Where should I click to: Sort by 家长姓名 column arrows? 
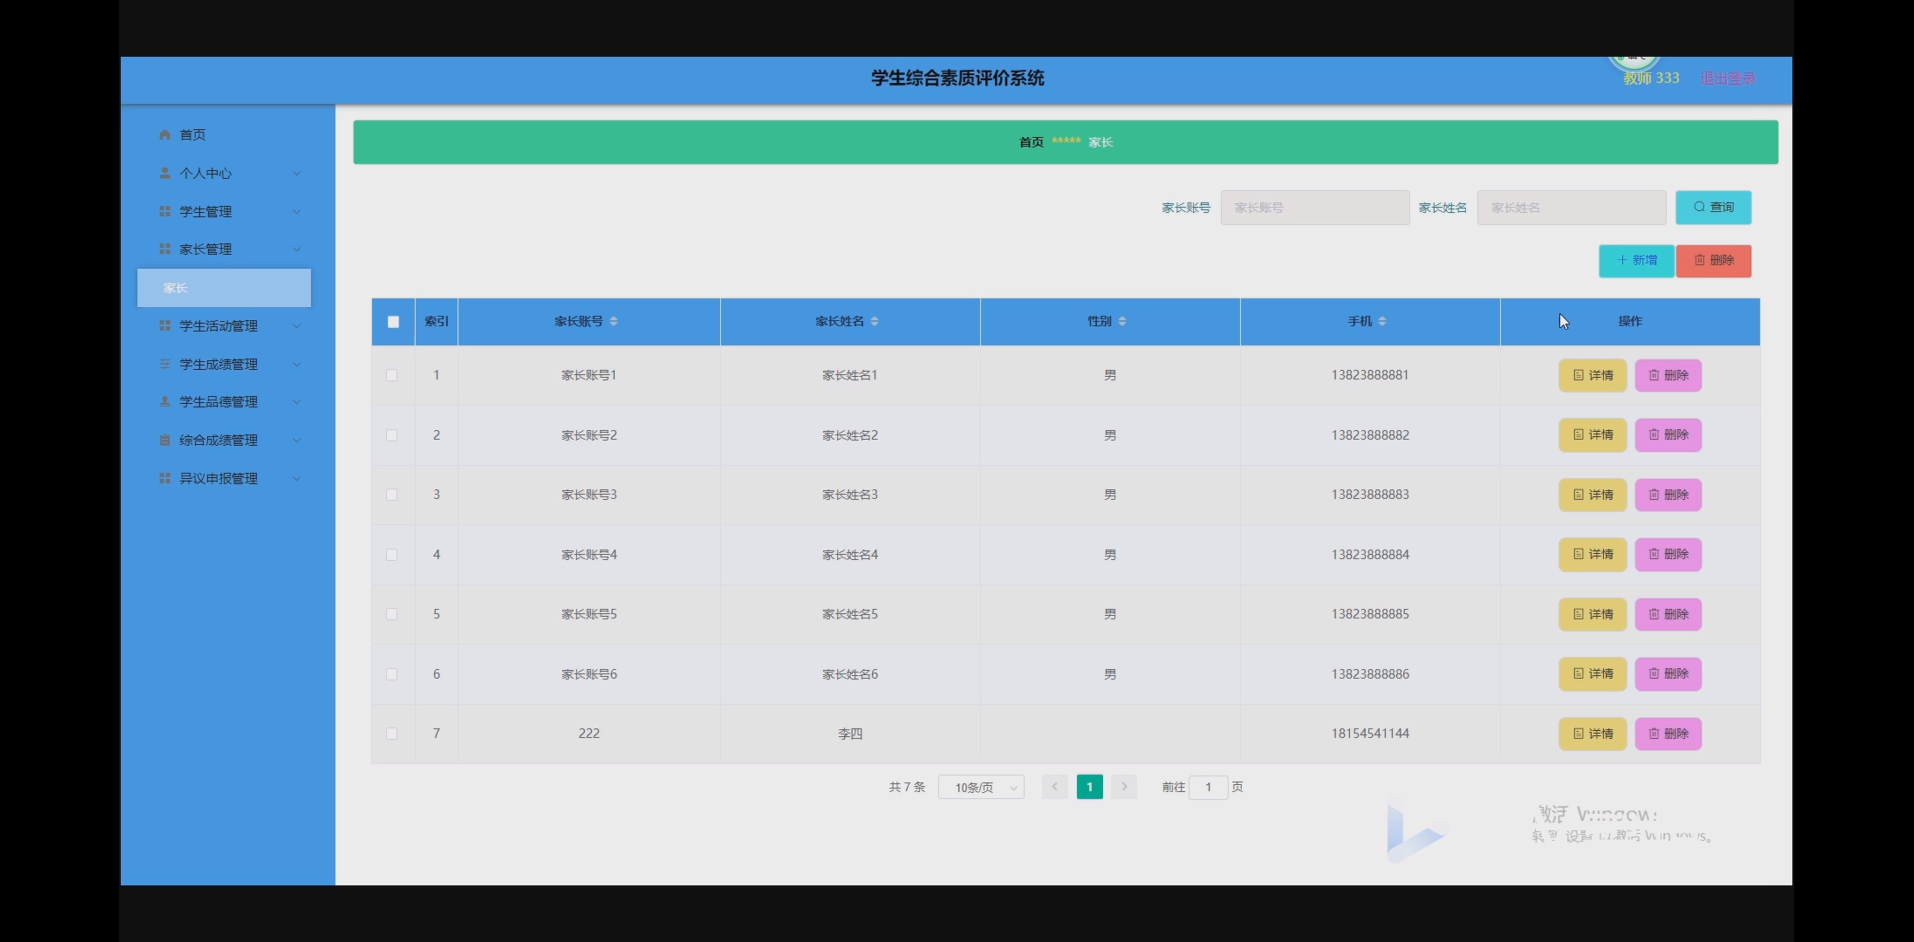point(874,321)
